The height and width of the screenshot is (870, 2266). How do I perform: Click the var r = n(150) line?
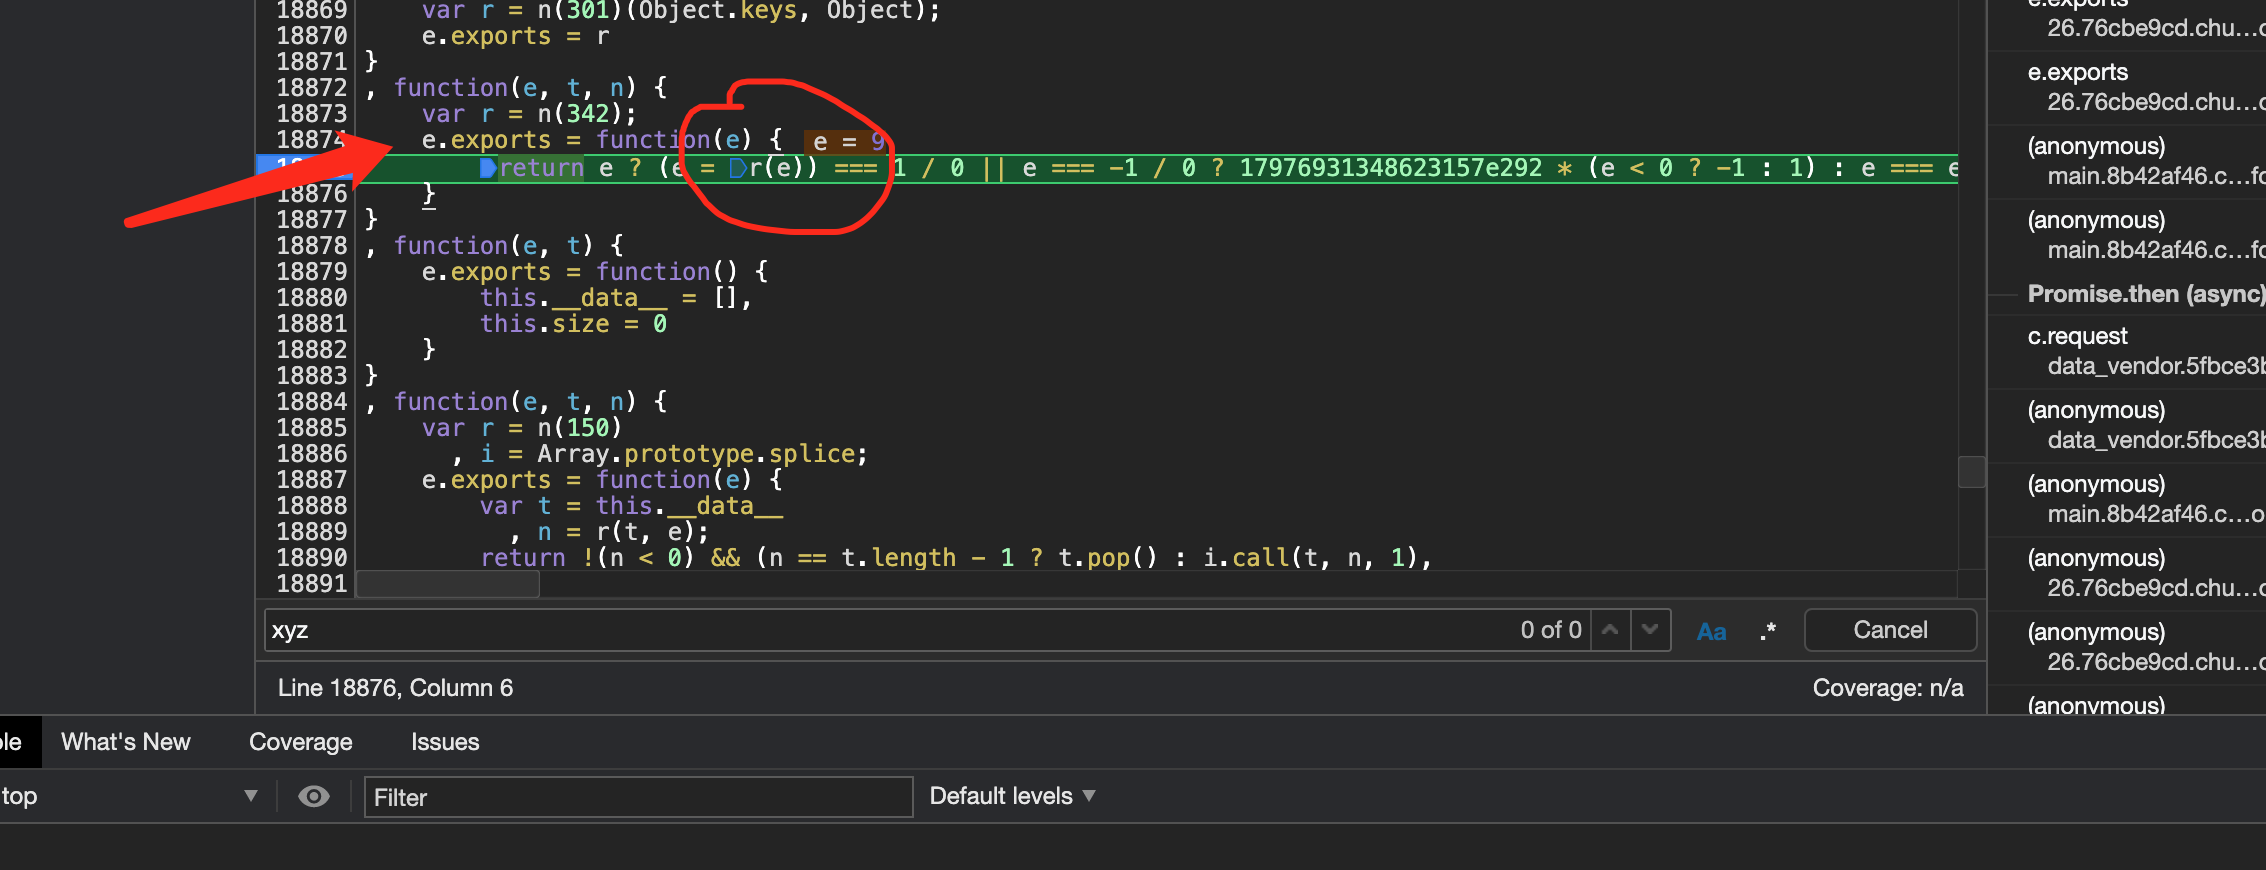521,427
